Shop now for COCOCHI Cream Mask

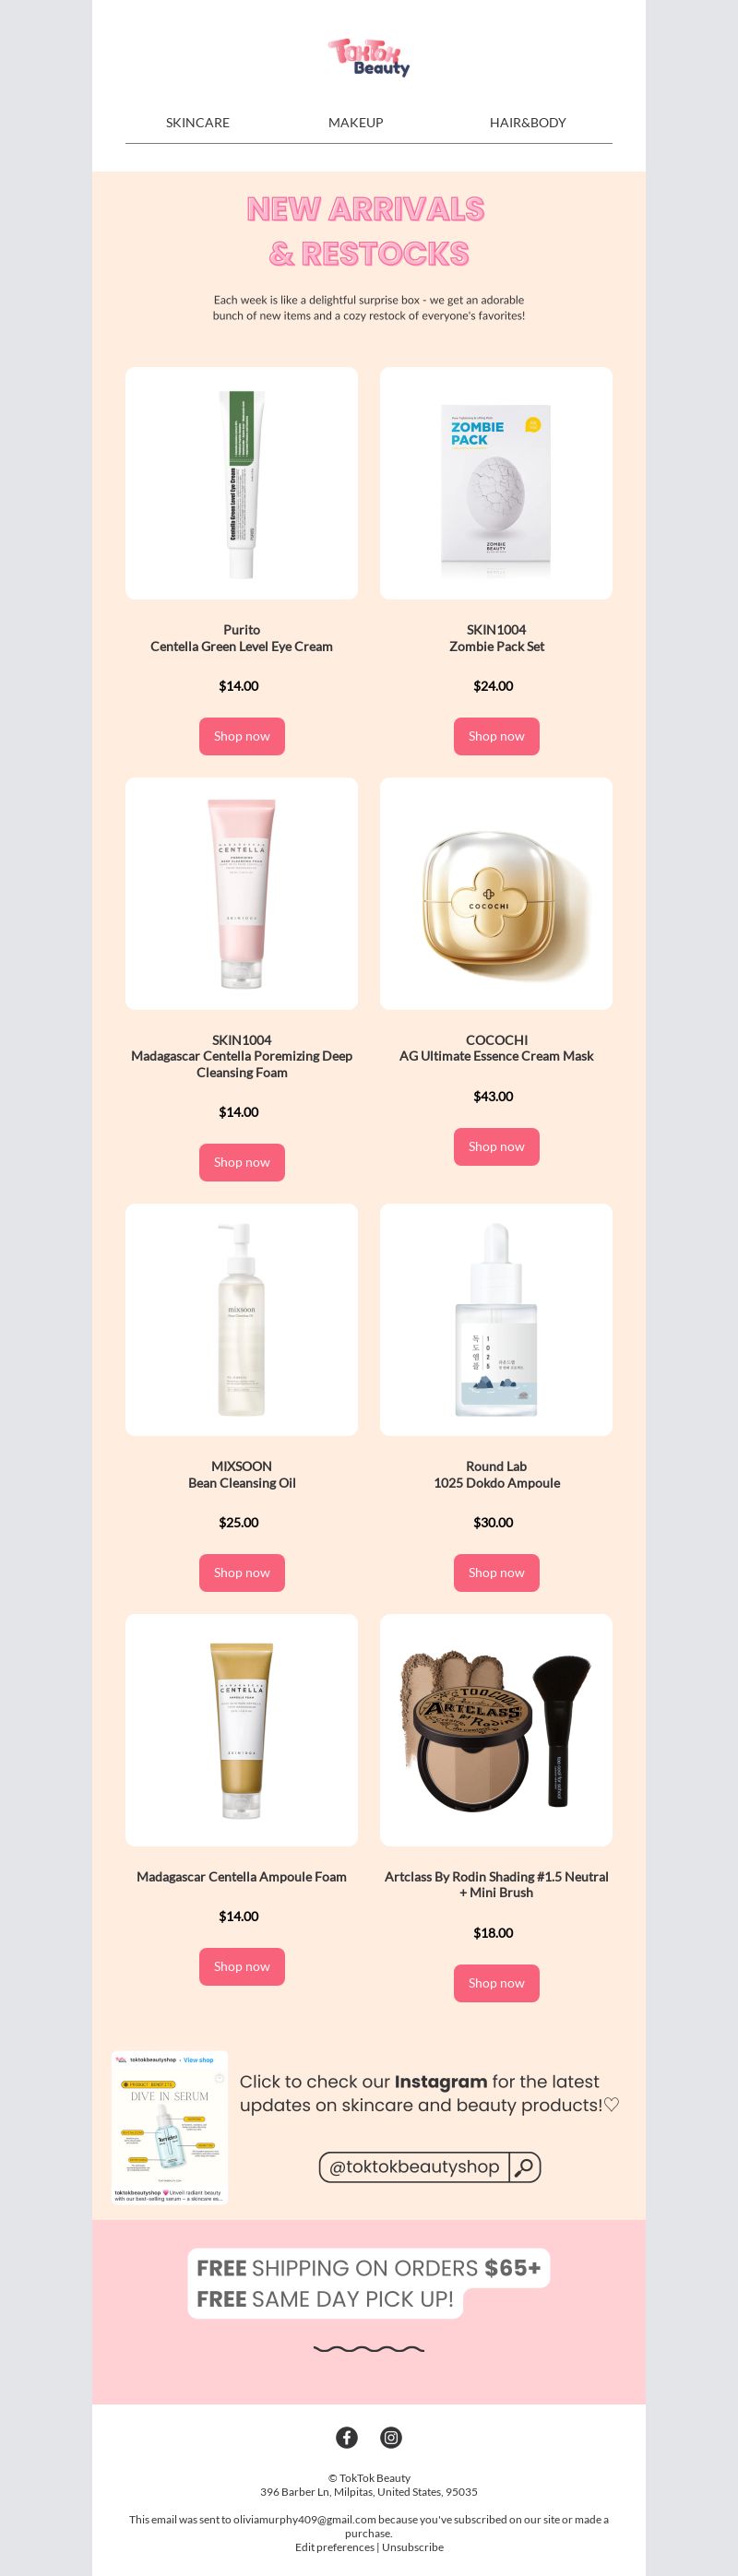[x=497, y=1147]
